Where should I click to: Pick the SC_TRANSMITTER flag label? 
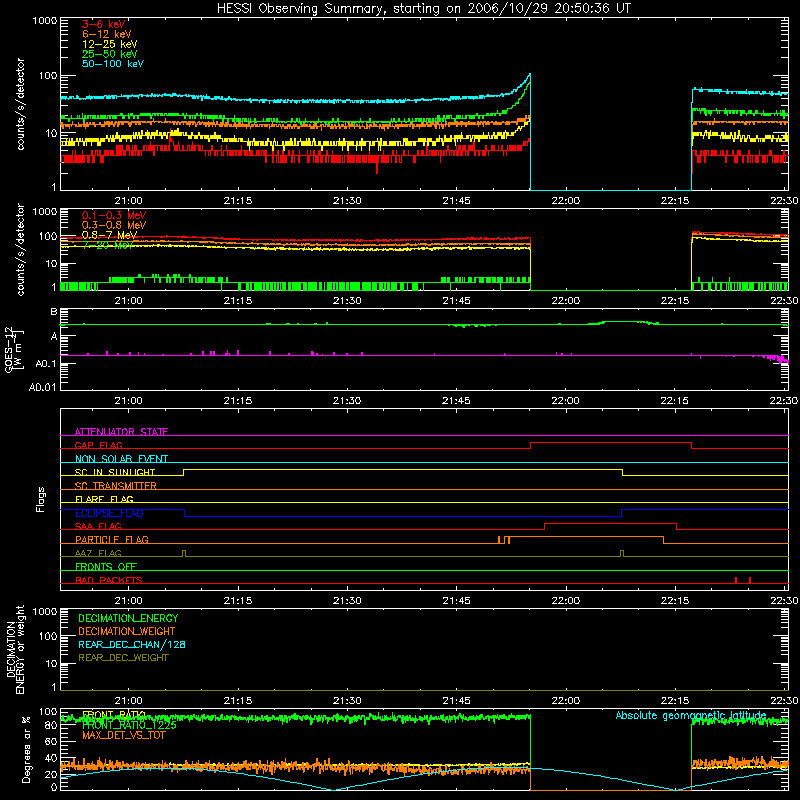point(116,485)
